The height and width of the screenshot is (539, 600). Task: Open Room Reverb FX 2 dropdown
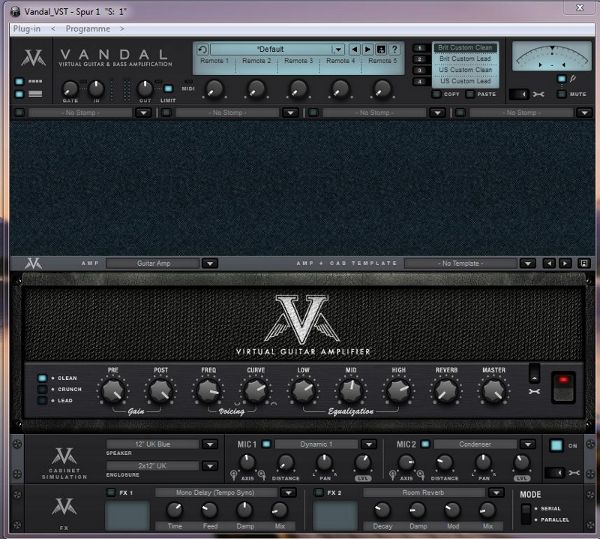[x=496, y=492]
